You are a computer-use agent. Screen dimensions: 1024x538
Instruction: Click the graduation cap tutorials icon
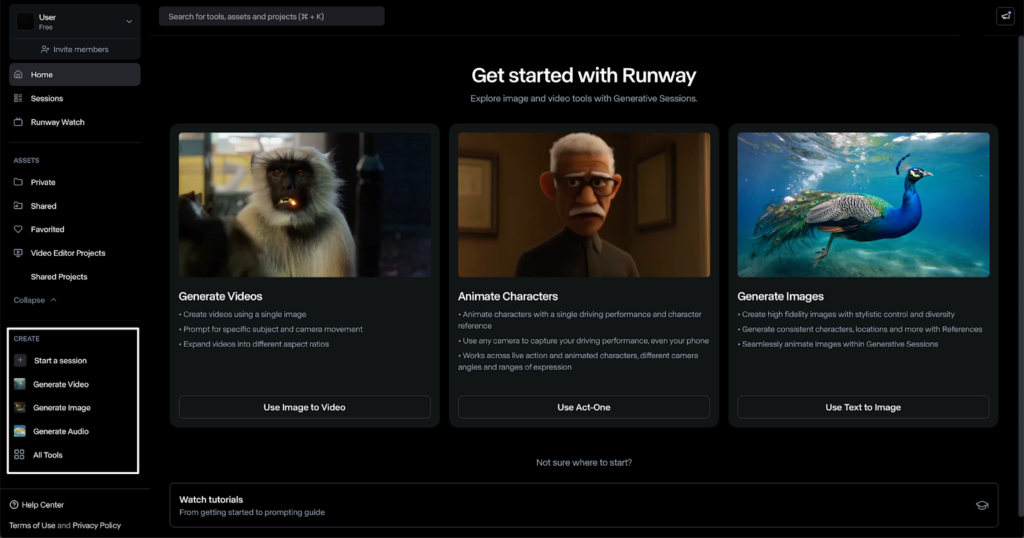[982, 505]
